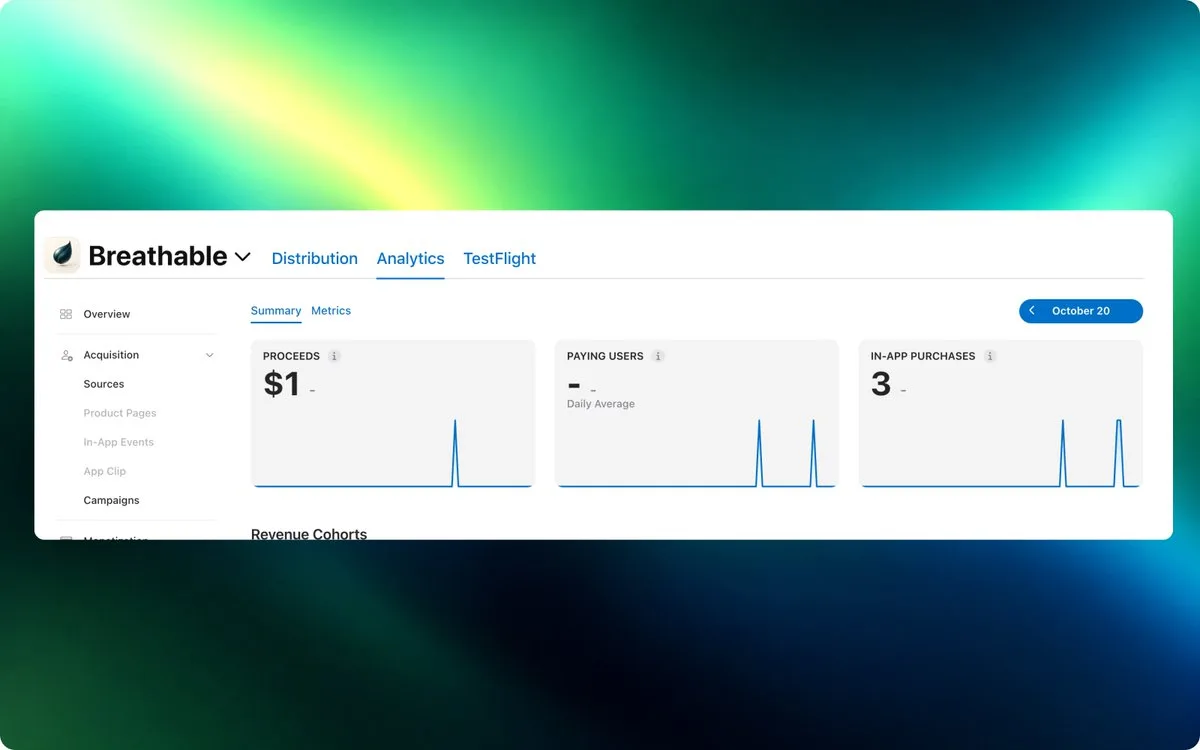Open Overview in the sidebar

[x=107, y=314]
